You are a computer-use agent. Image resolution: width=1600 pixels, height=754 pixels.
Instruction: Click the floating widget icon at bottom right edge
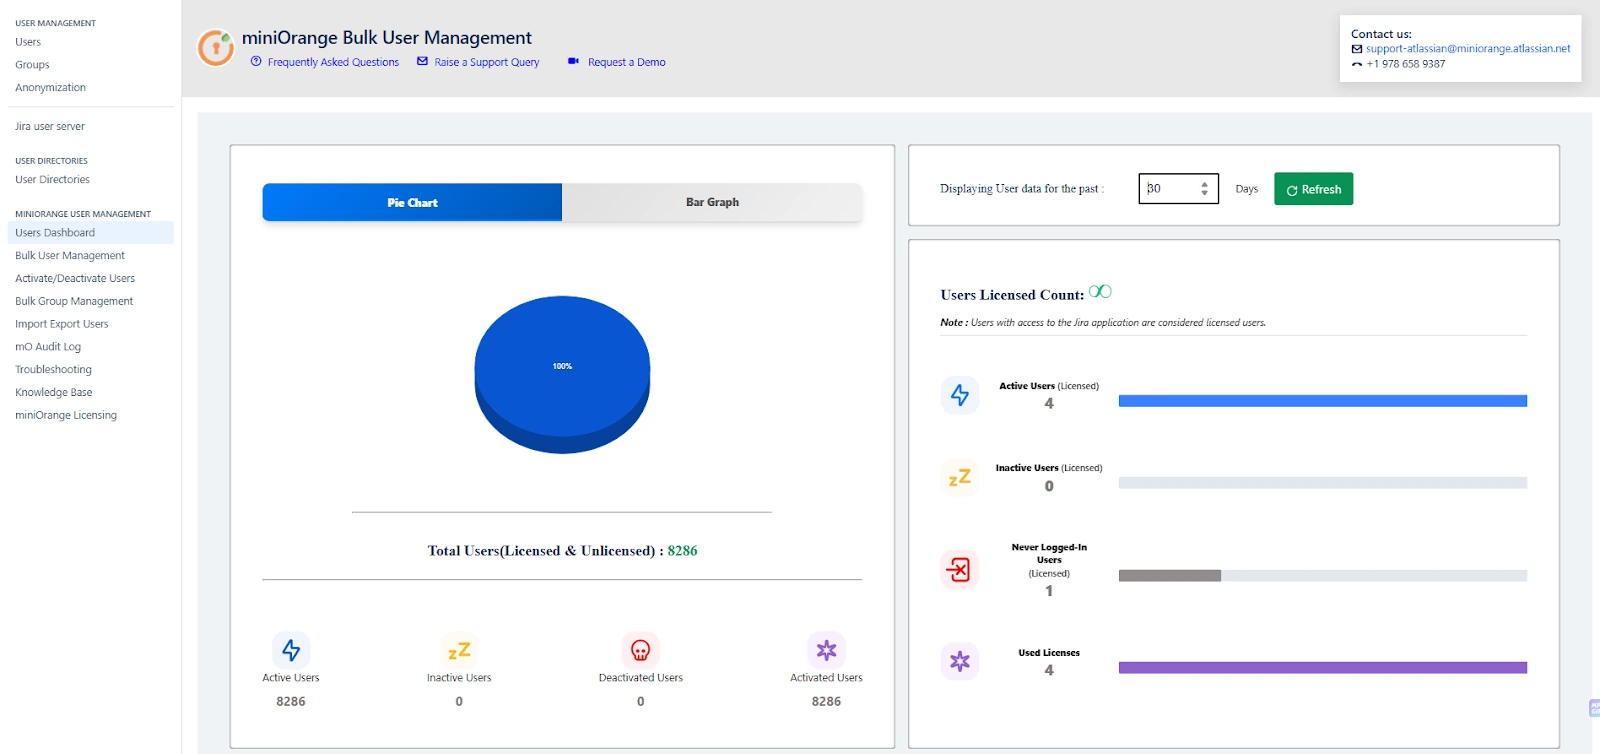1594,708
